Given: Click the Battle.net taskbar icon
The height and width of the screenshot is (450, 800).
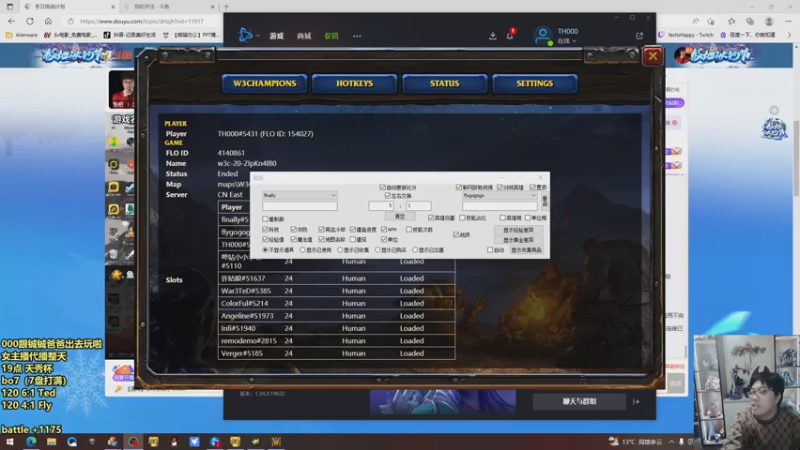Looking at the screenshot, I should tap(215, 442).
